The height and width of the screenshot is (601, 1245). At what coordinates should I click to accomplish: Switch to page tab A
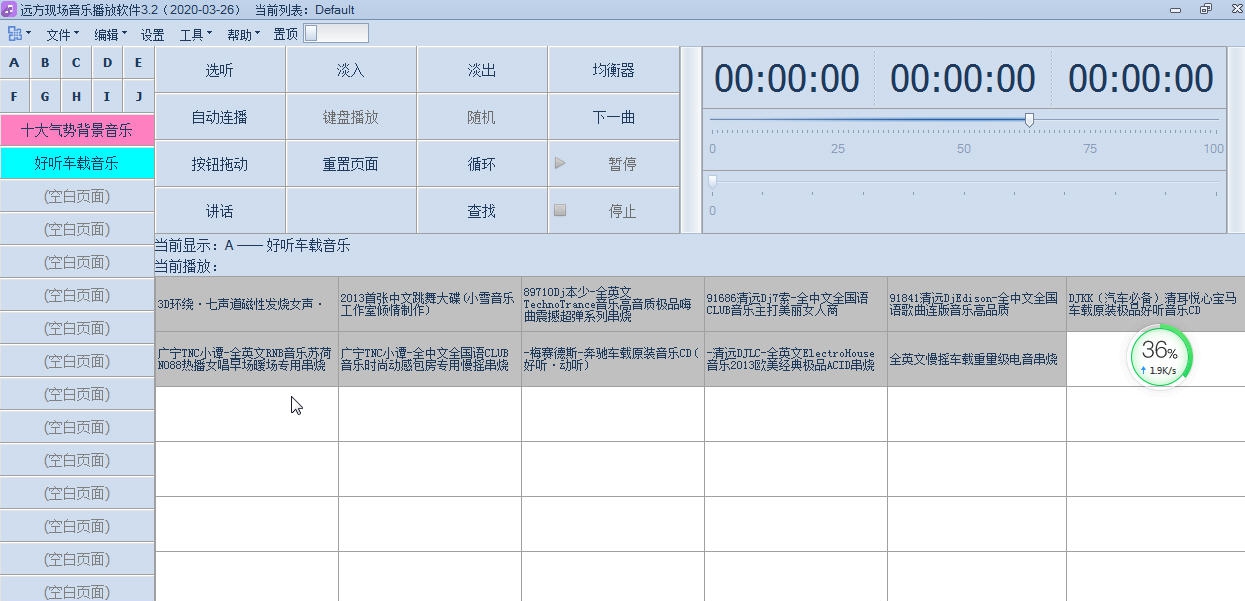coord(14,62)
